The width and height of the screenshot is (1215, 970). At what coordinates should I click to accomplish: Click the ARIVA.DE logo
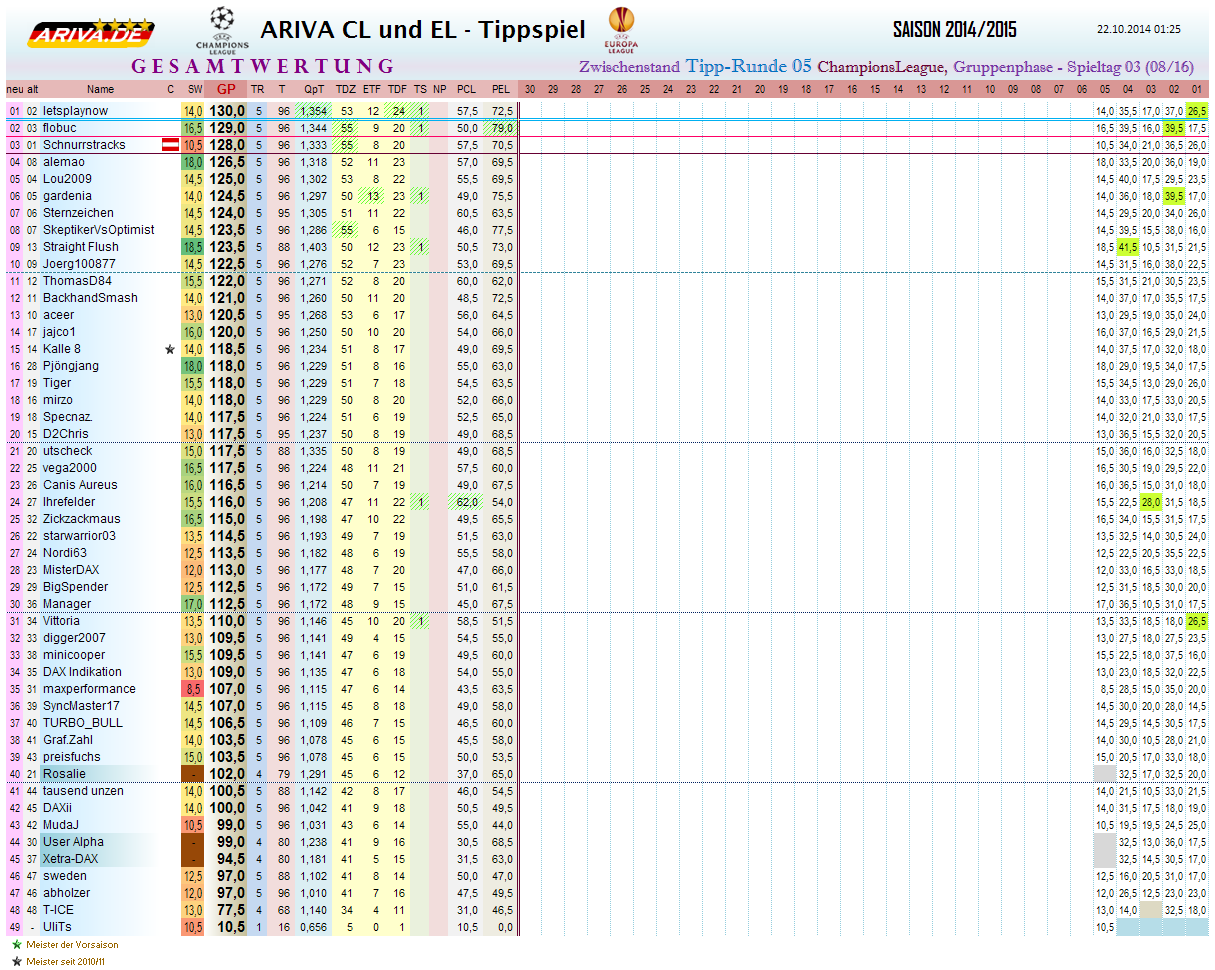pos(91,32)
